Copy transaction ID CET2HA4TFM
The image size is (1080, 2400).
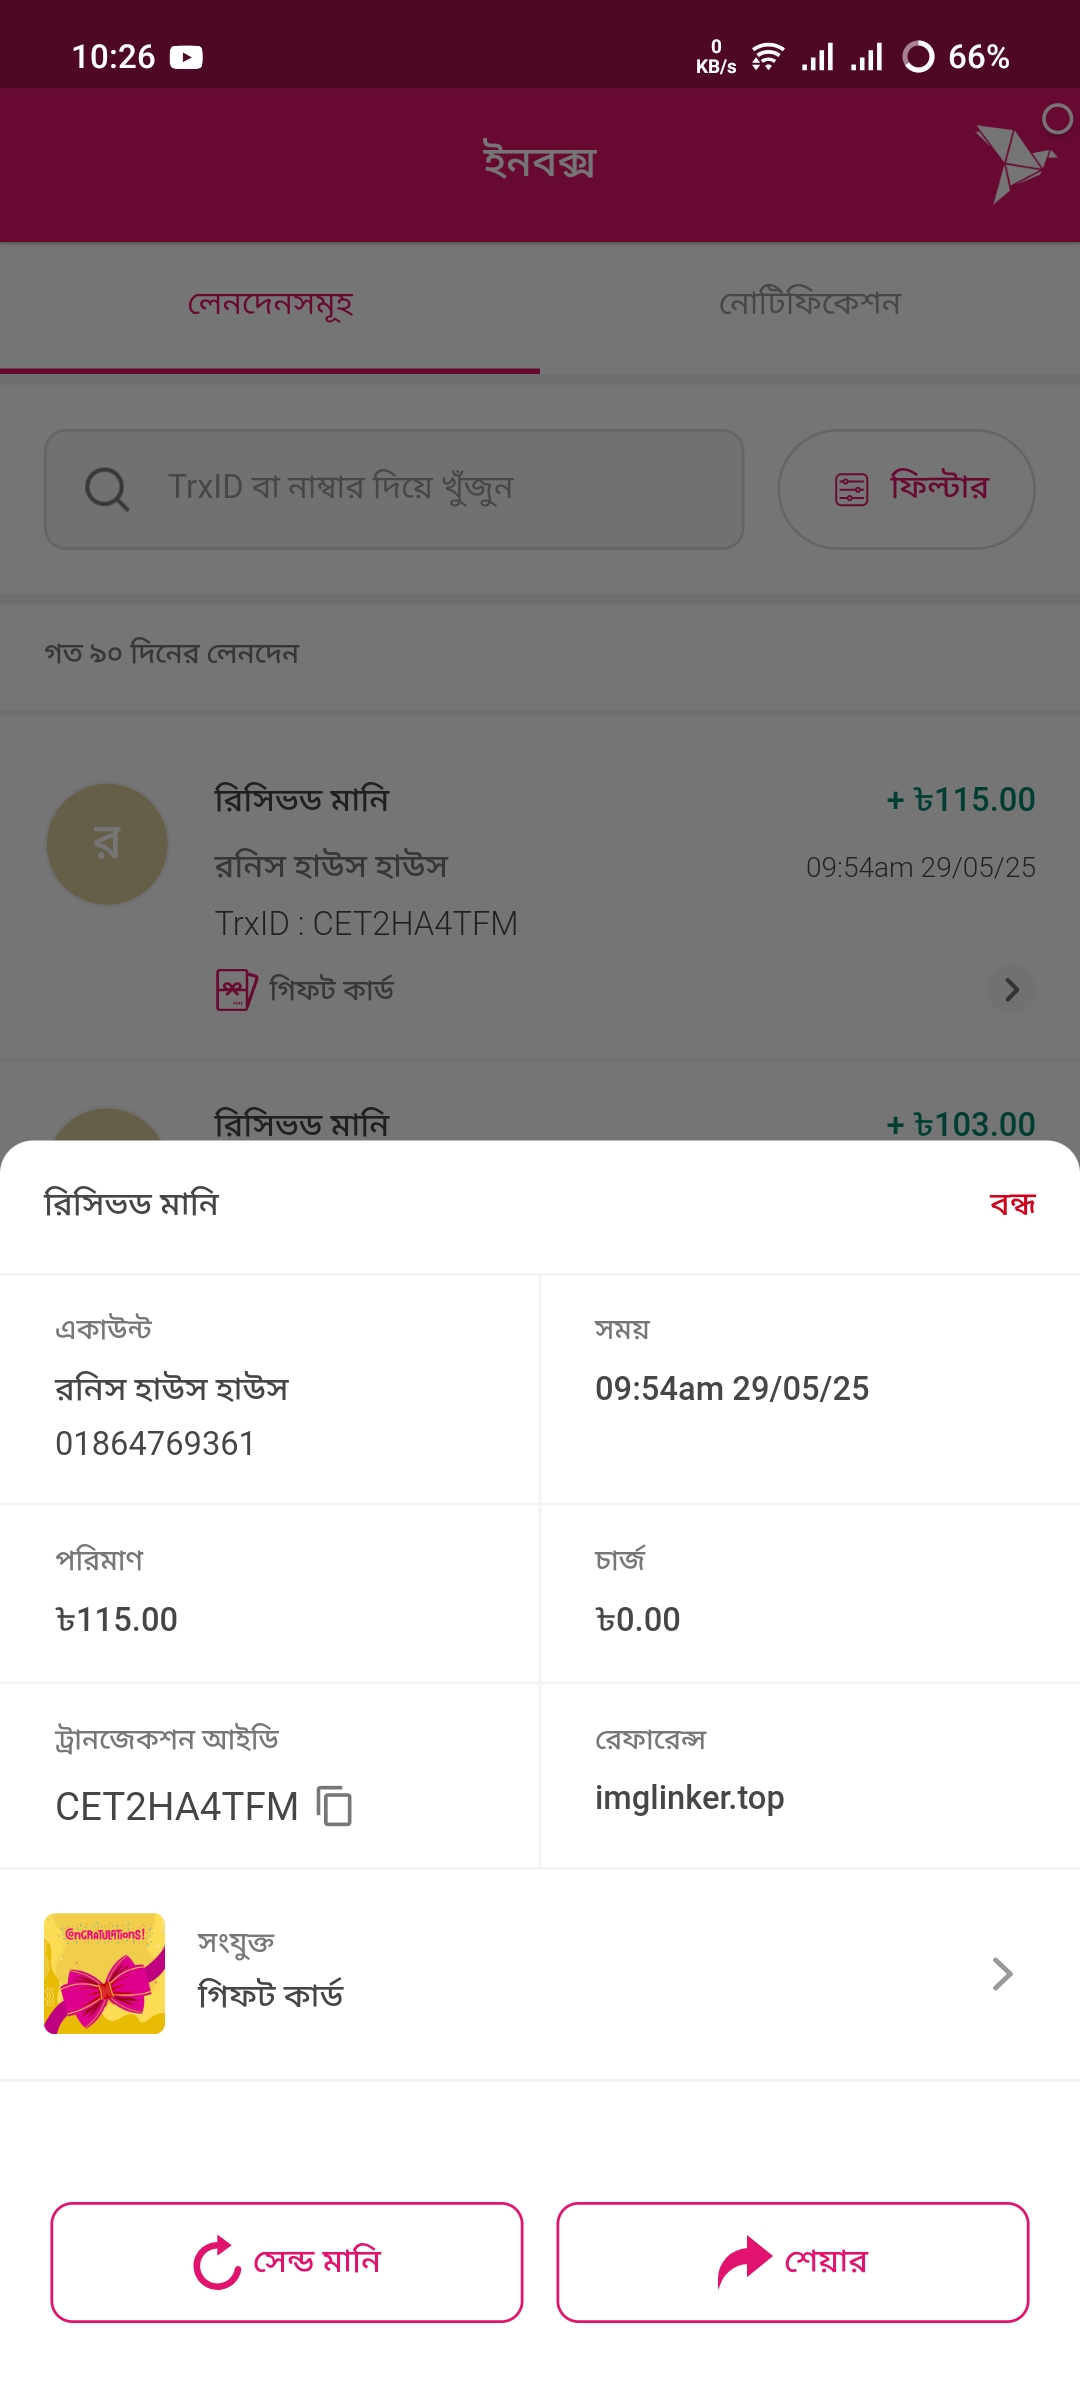click(x=335, y=1806)
